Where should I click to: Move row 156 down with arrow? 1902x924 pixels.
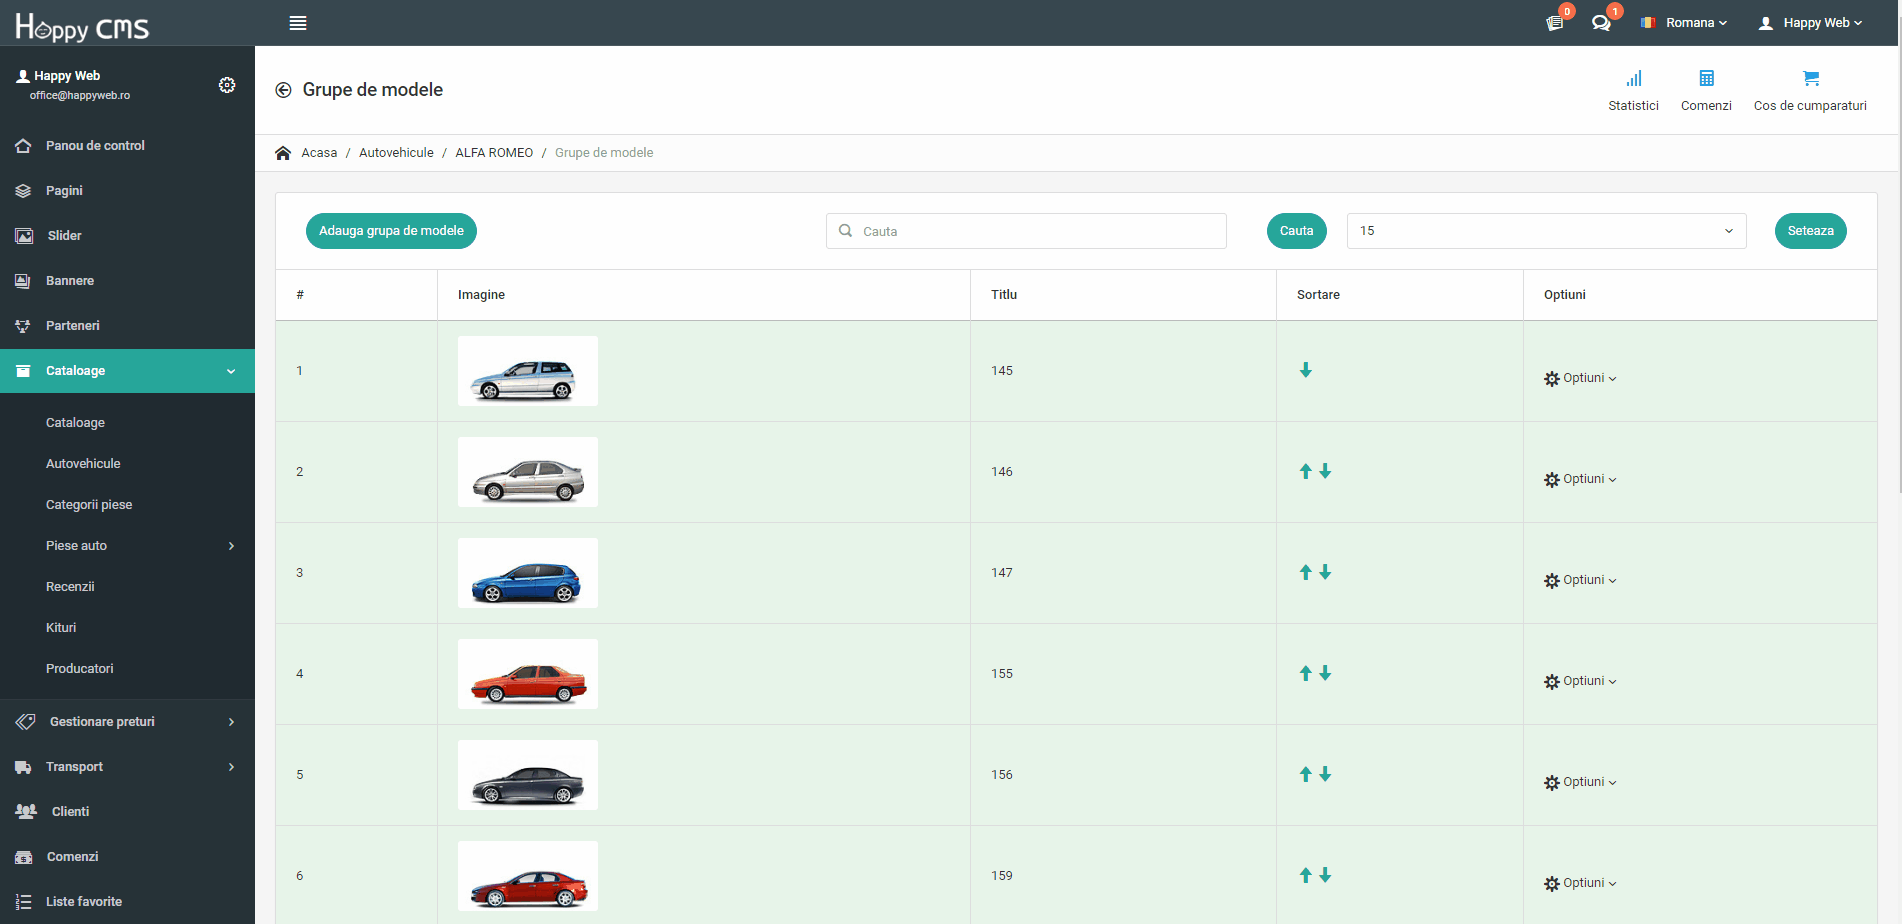pos(1325,774)
